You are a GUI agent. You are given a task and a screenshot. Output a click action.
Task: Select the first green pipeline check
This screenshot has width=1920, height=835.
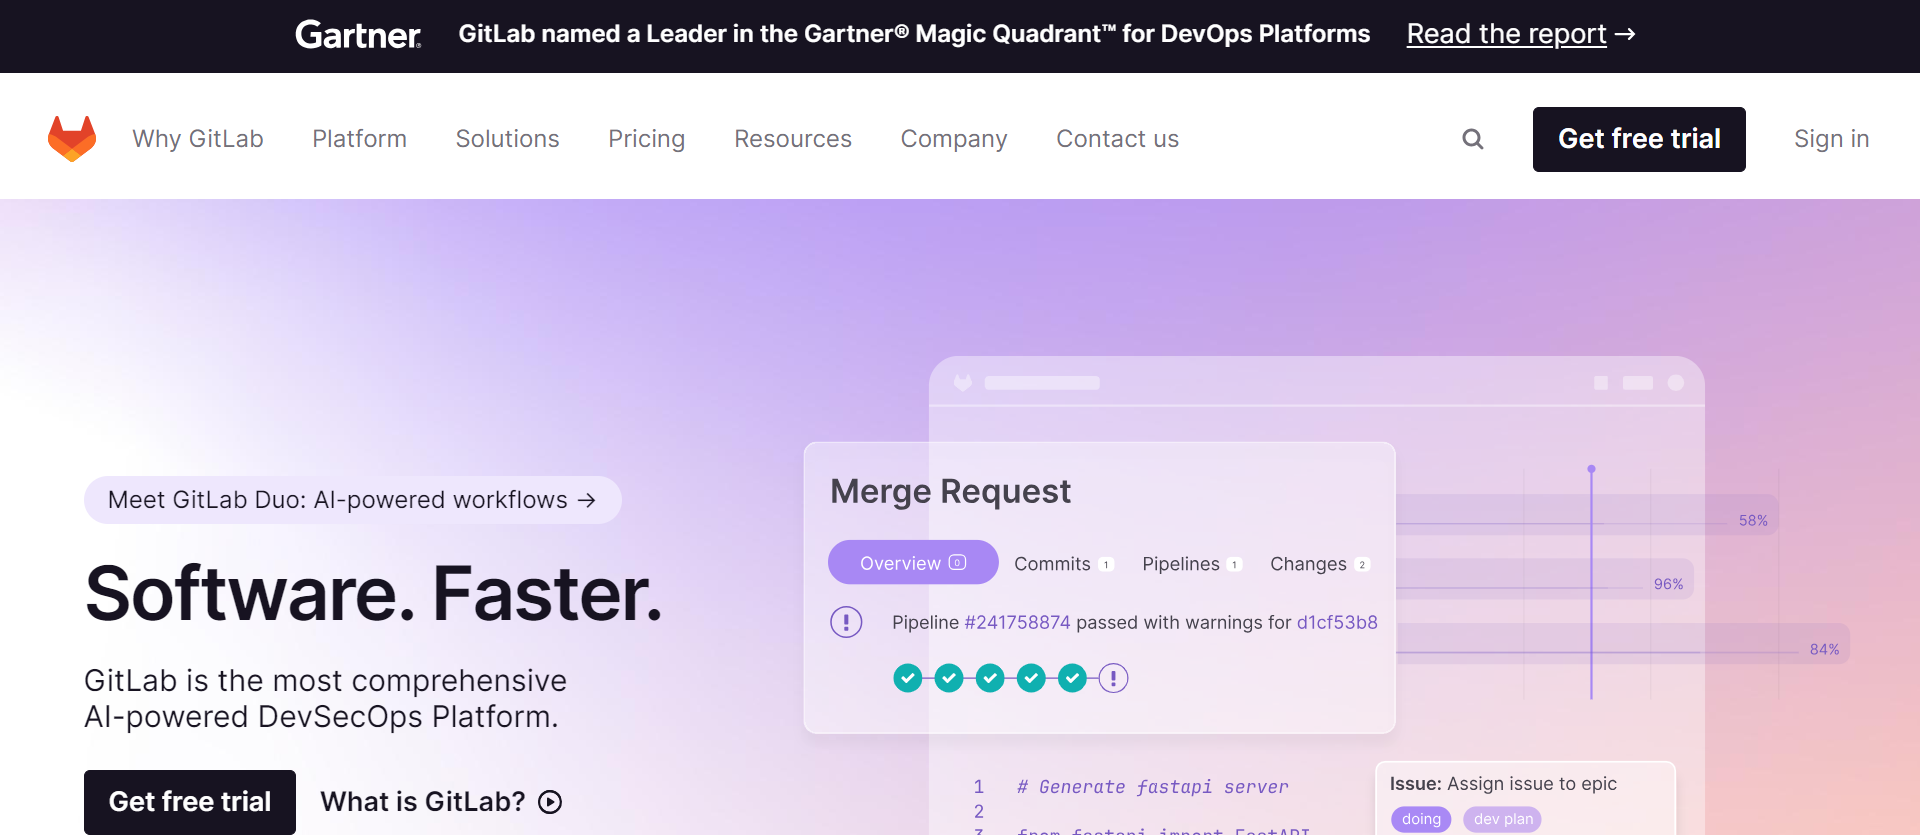pyautogui.click(x=908, y=678)
